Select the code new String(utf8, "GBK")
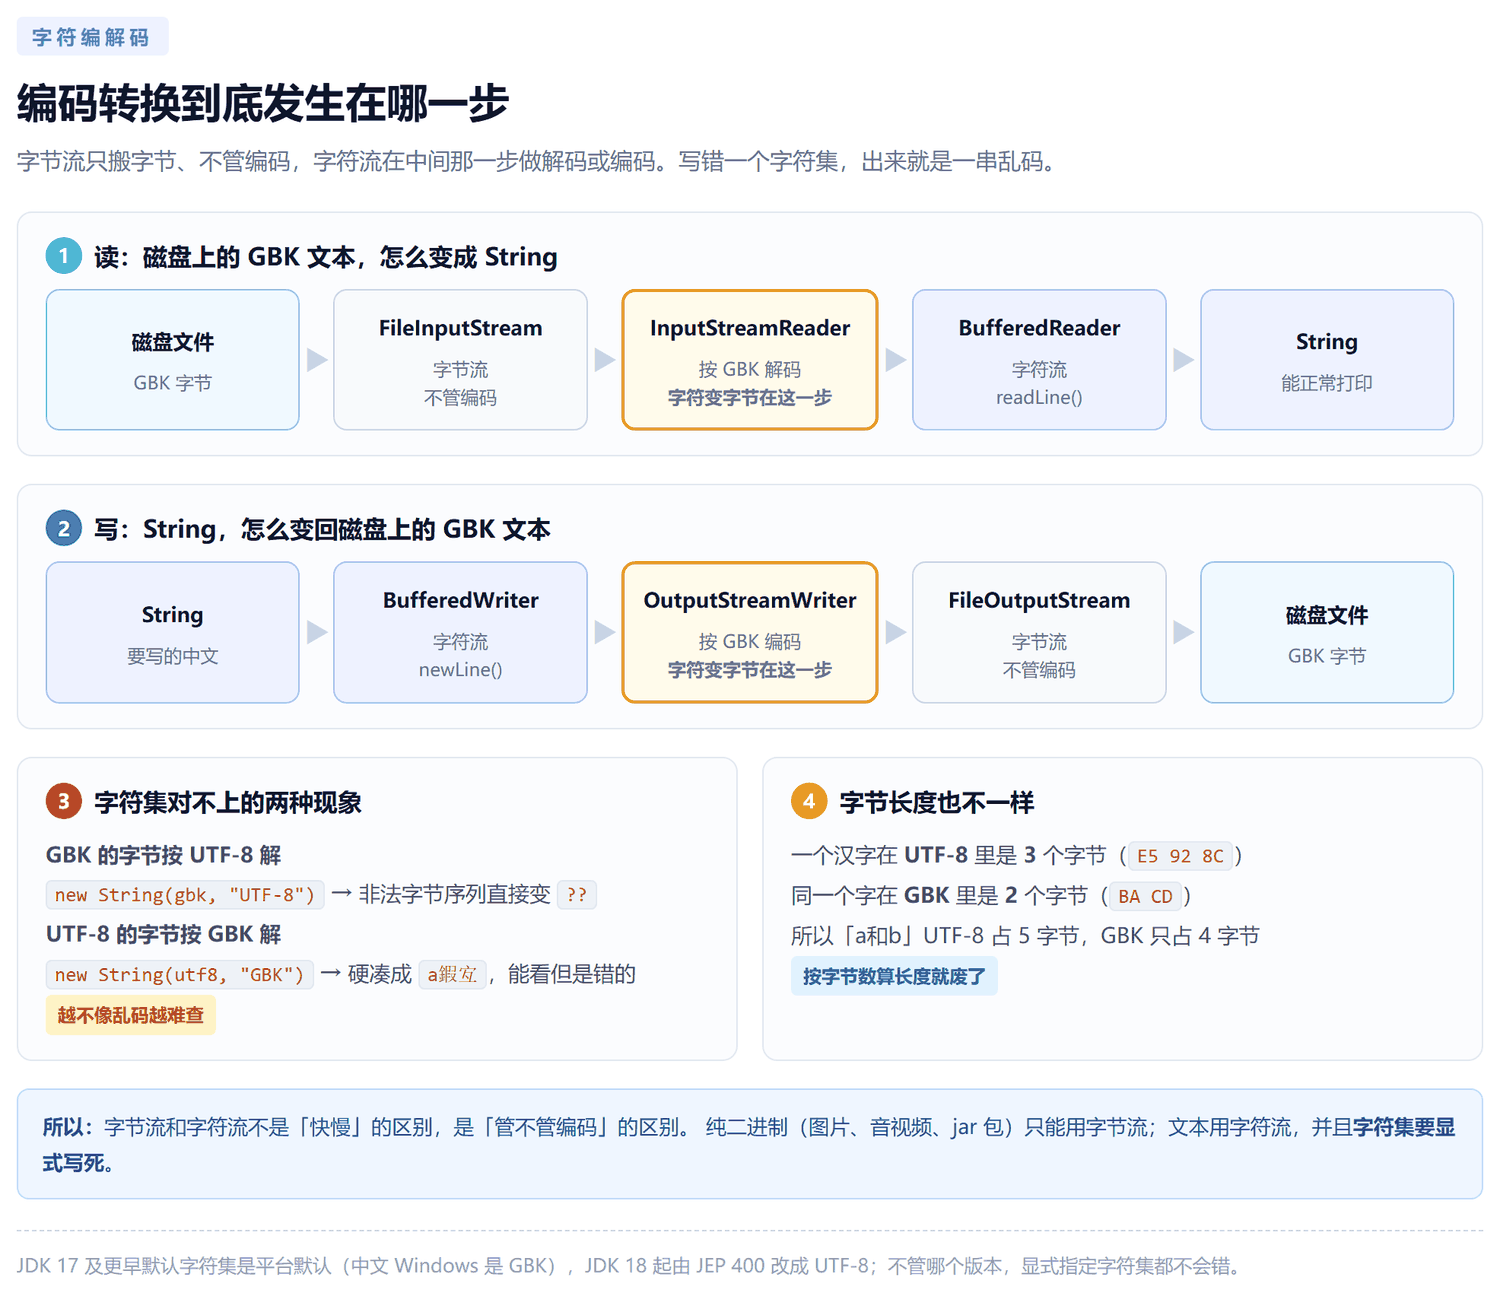1500x1293 pixels. tap(180, 975)
